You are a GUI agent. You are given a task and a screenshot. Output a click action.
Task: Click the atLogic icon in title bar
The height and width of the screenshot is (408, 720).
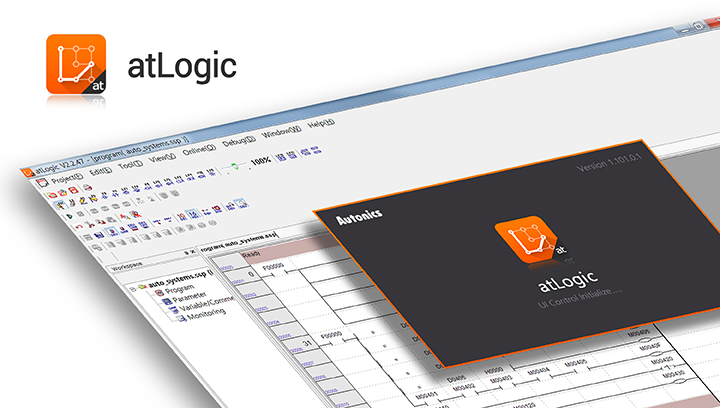(x=28, y=173)
